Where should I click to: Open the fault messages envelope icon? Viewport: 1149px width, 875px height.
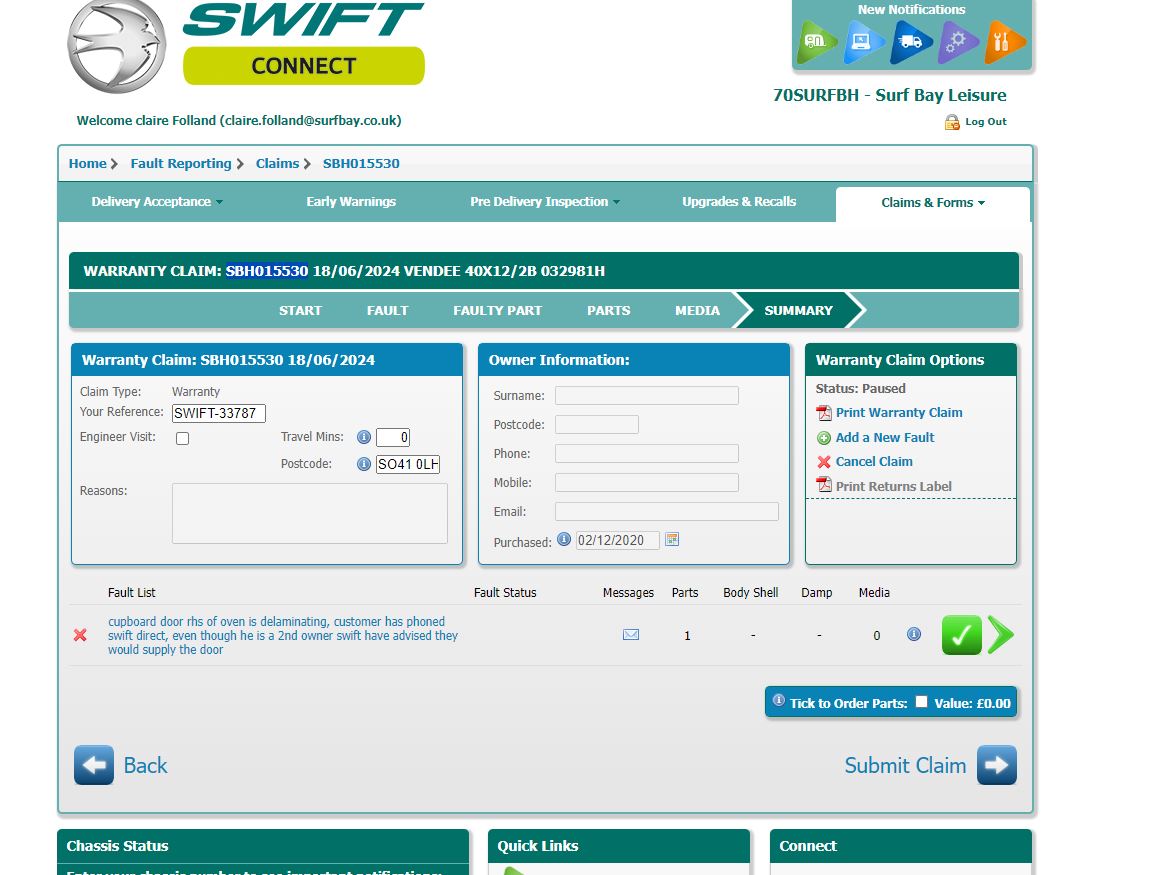pos(631,635)
